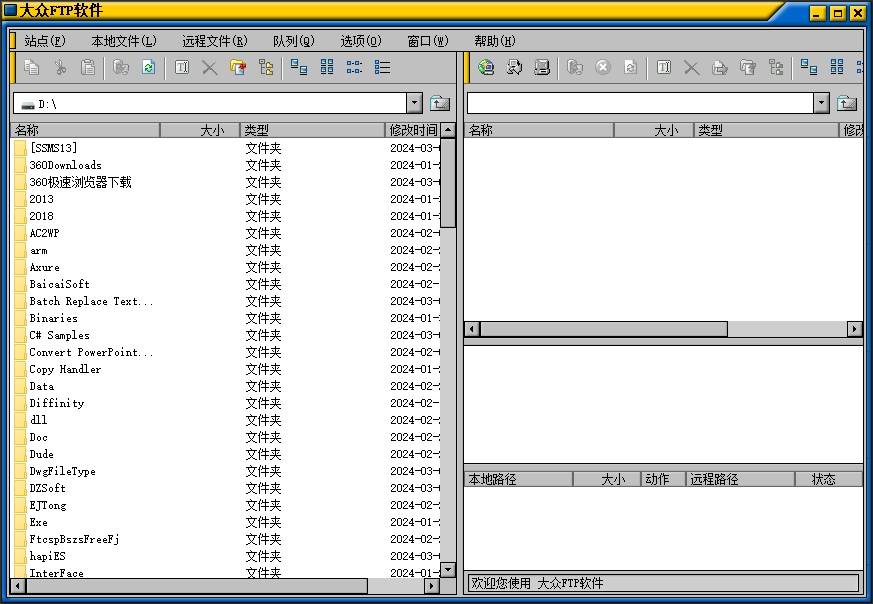873x604 pixels.
Task: Switch local pane to small icons view
Action: point(327,68)
